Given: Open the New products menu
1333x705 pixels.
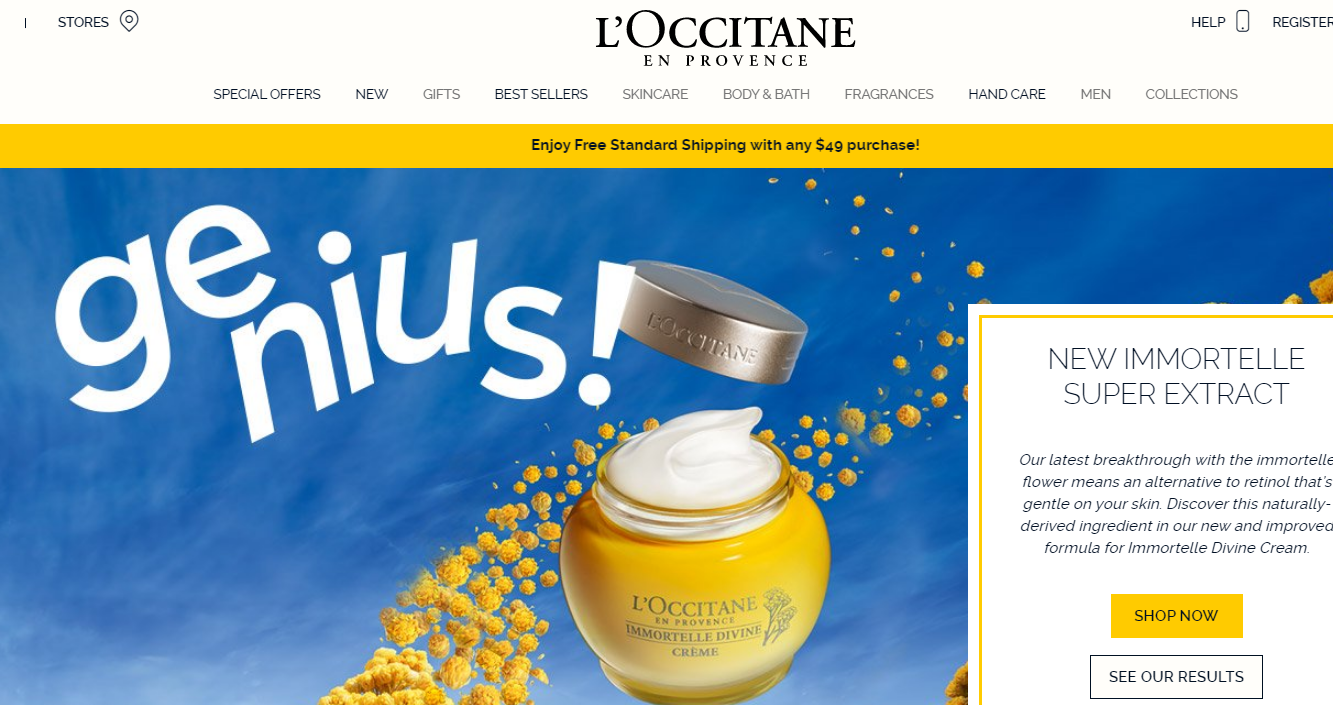Looking at the screenshot, I should tap(372, 94).
